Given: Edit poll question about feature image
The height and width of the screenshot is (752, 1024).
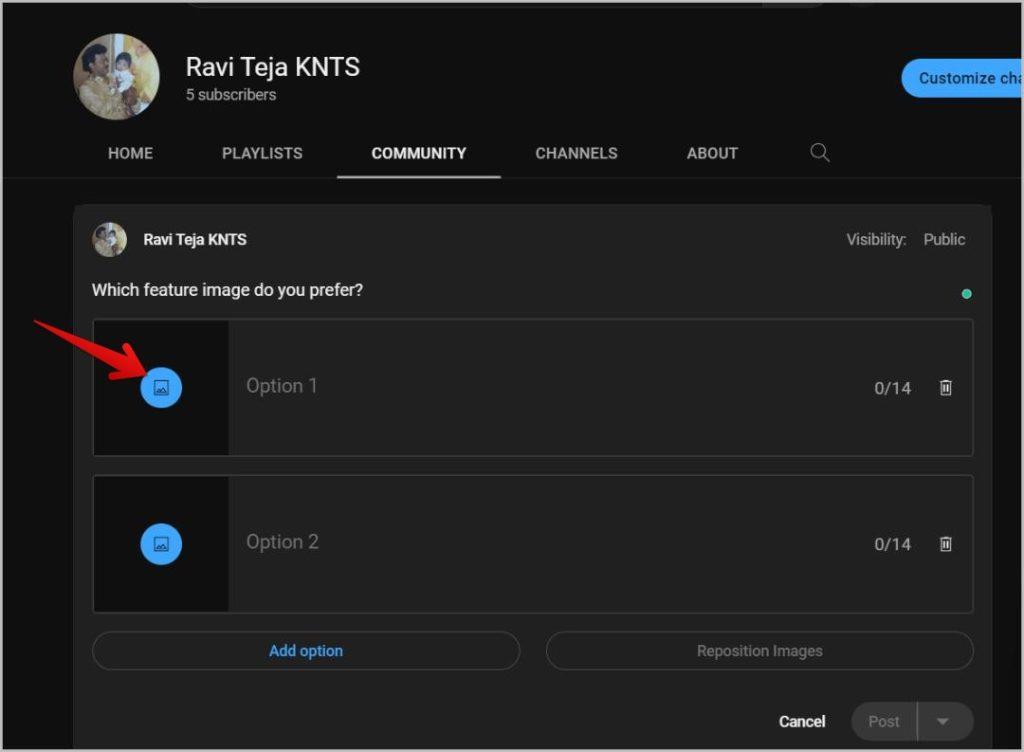Looking at the screenshot, I should tap(227, 290).
